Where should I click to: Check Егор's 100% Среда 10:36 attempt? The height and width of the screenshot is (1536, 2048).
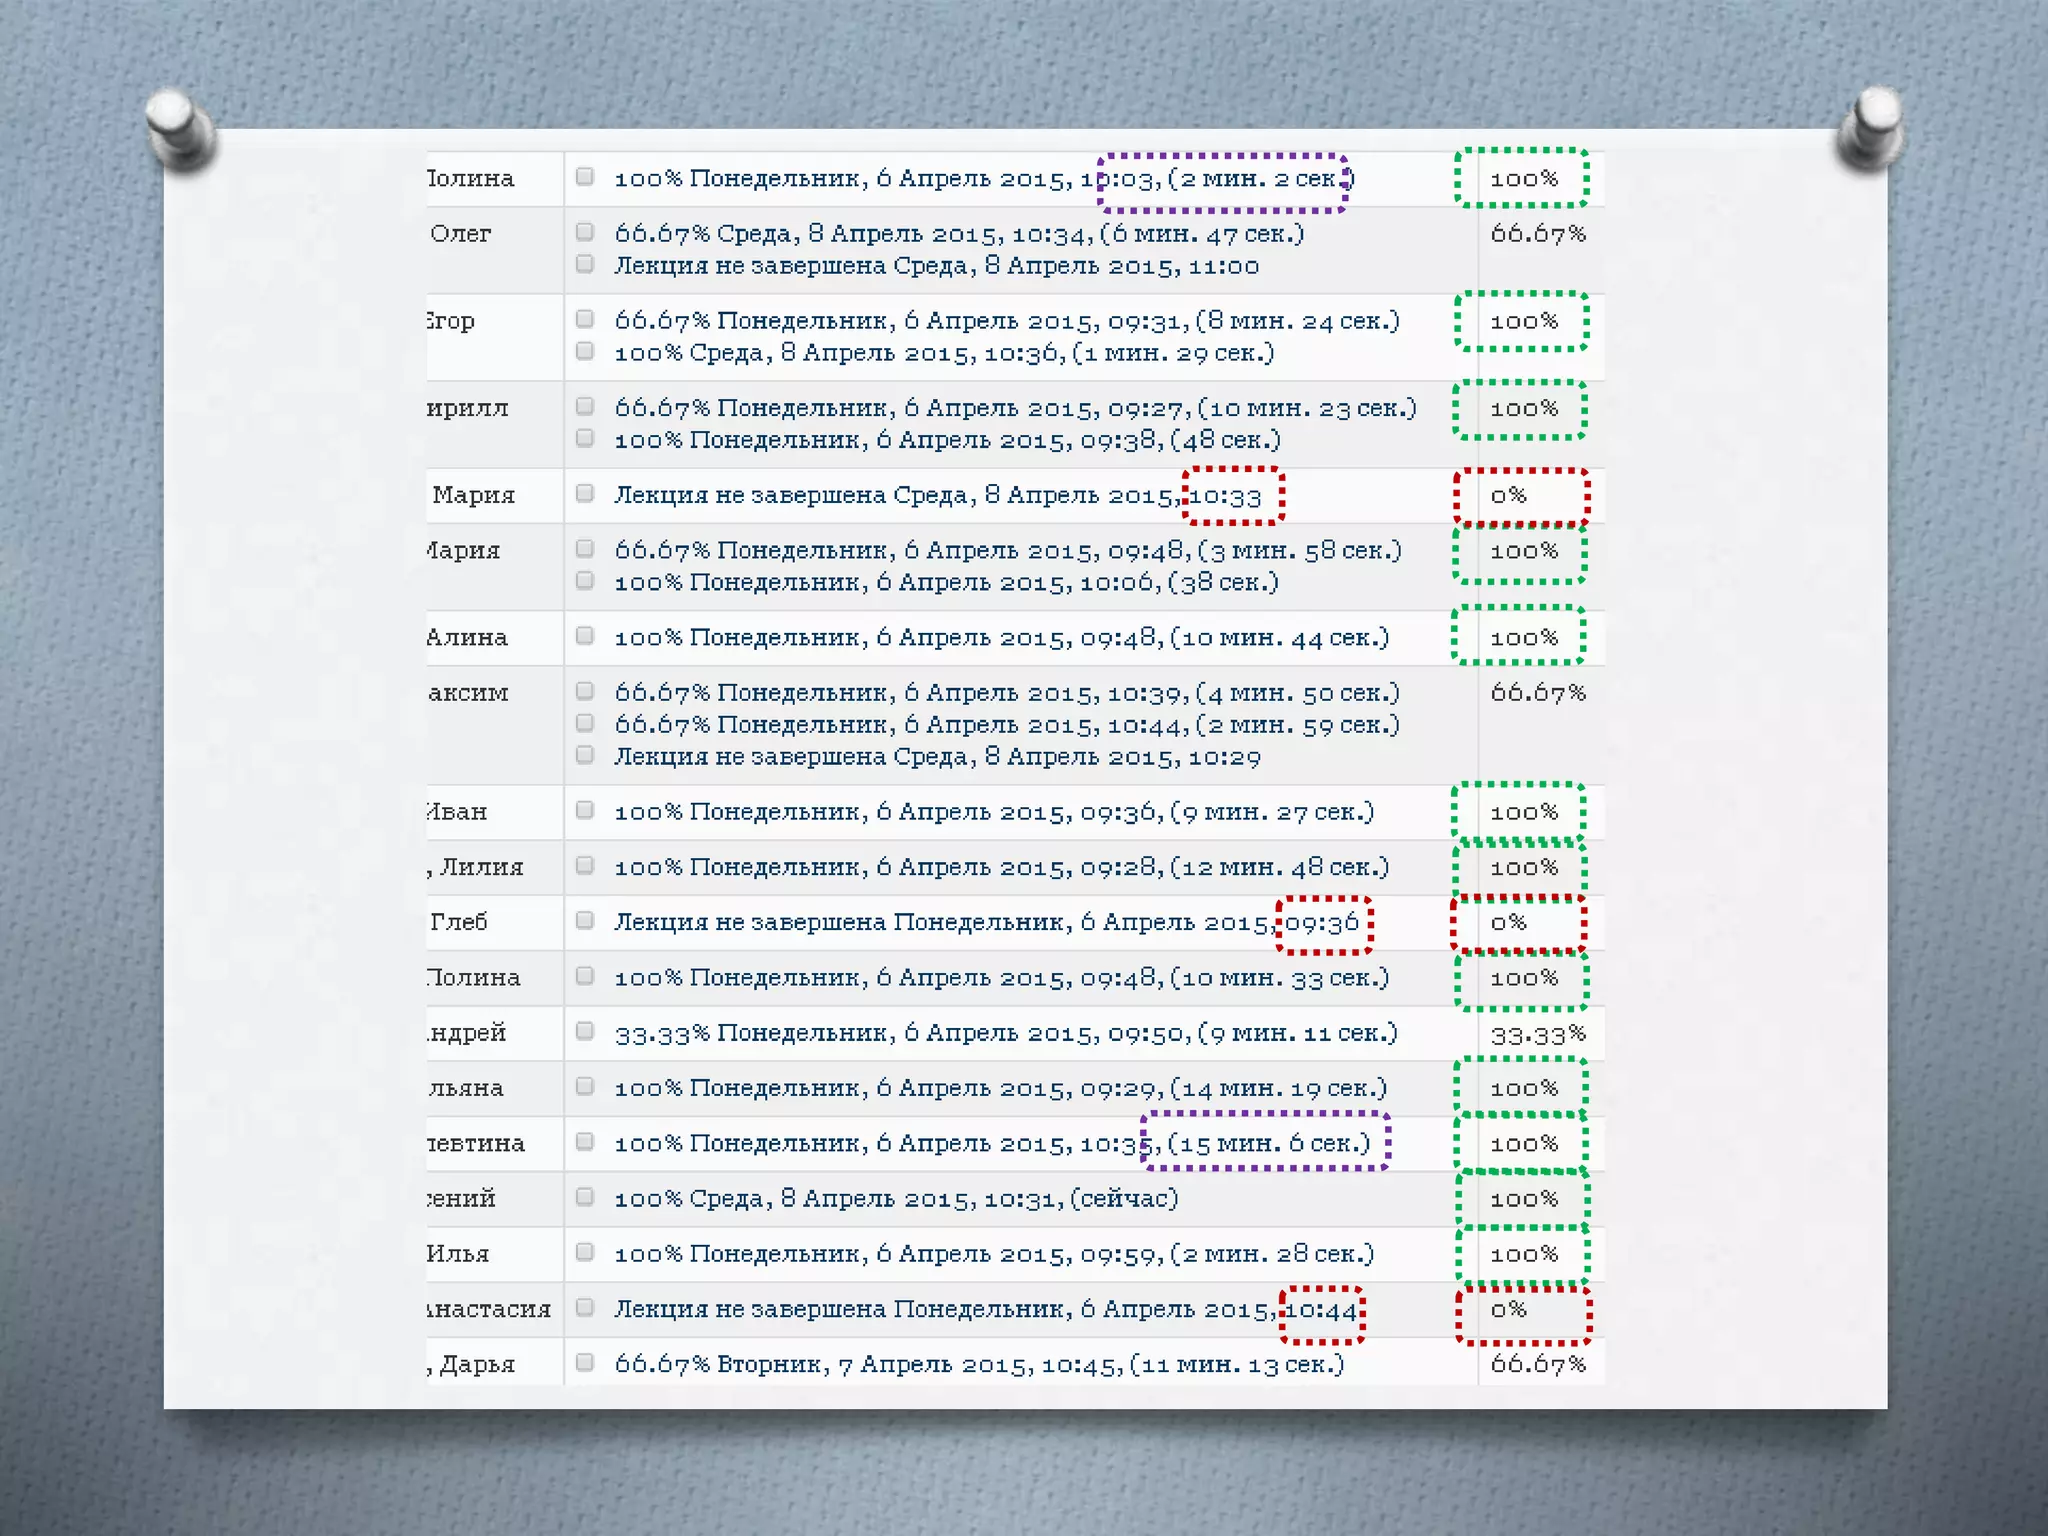tap(585, 351)
